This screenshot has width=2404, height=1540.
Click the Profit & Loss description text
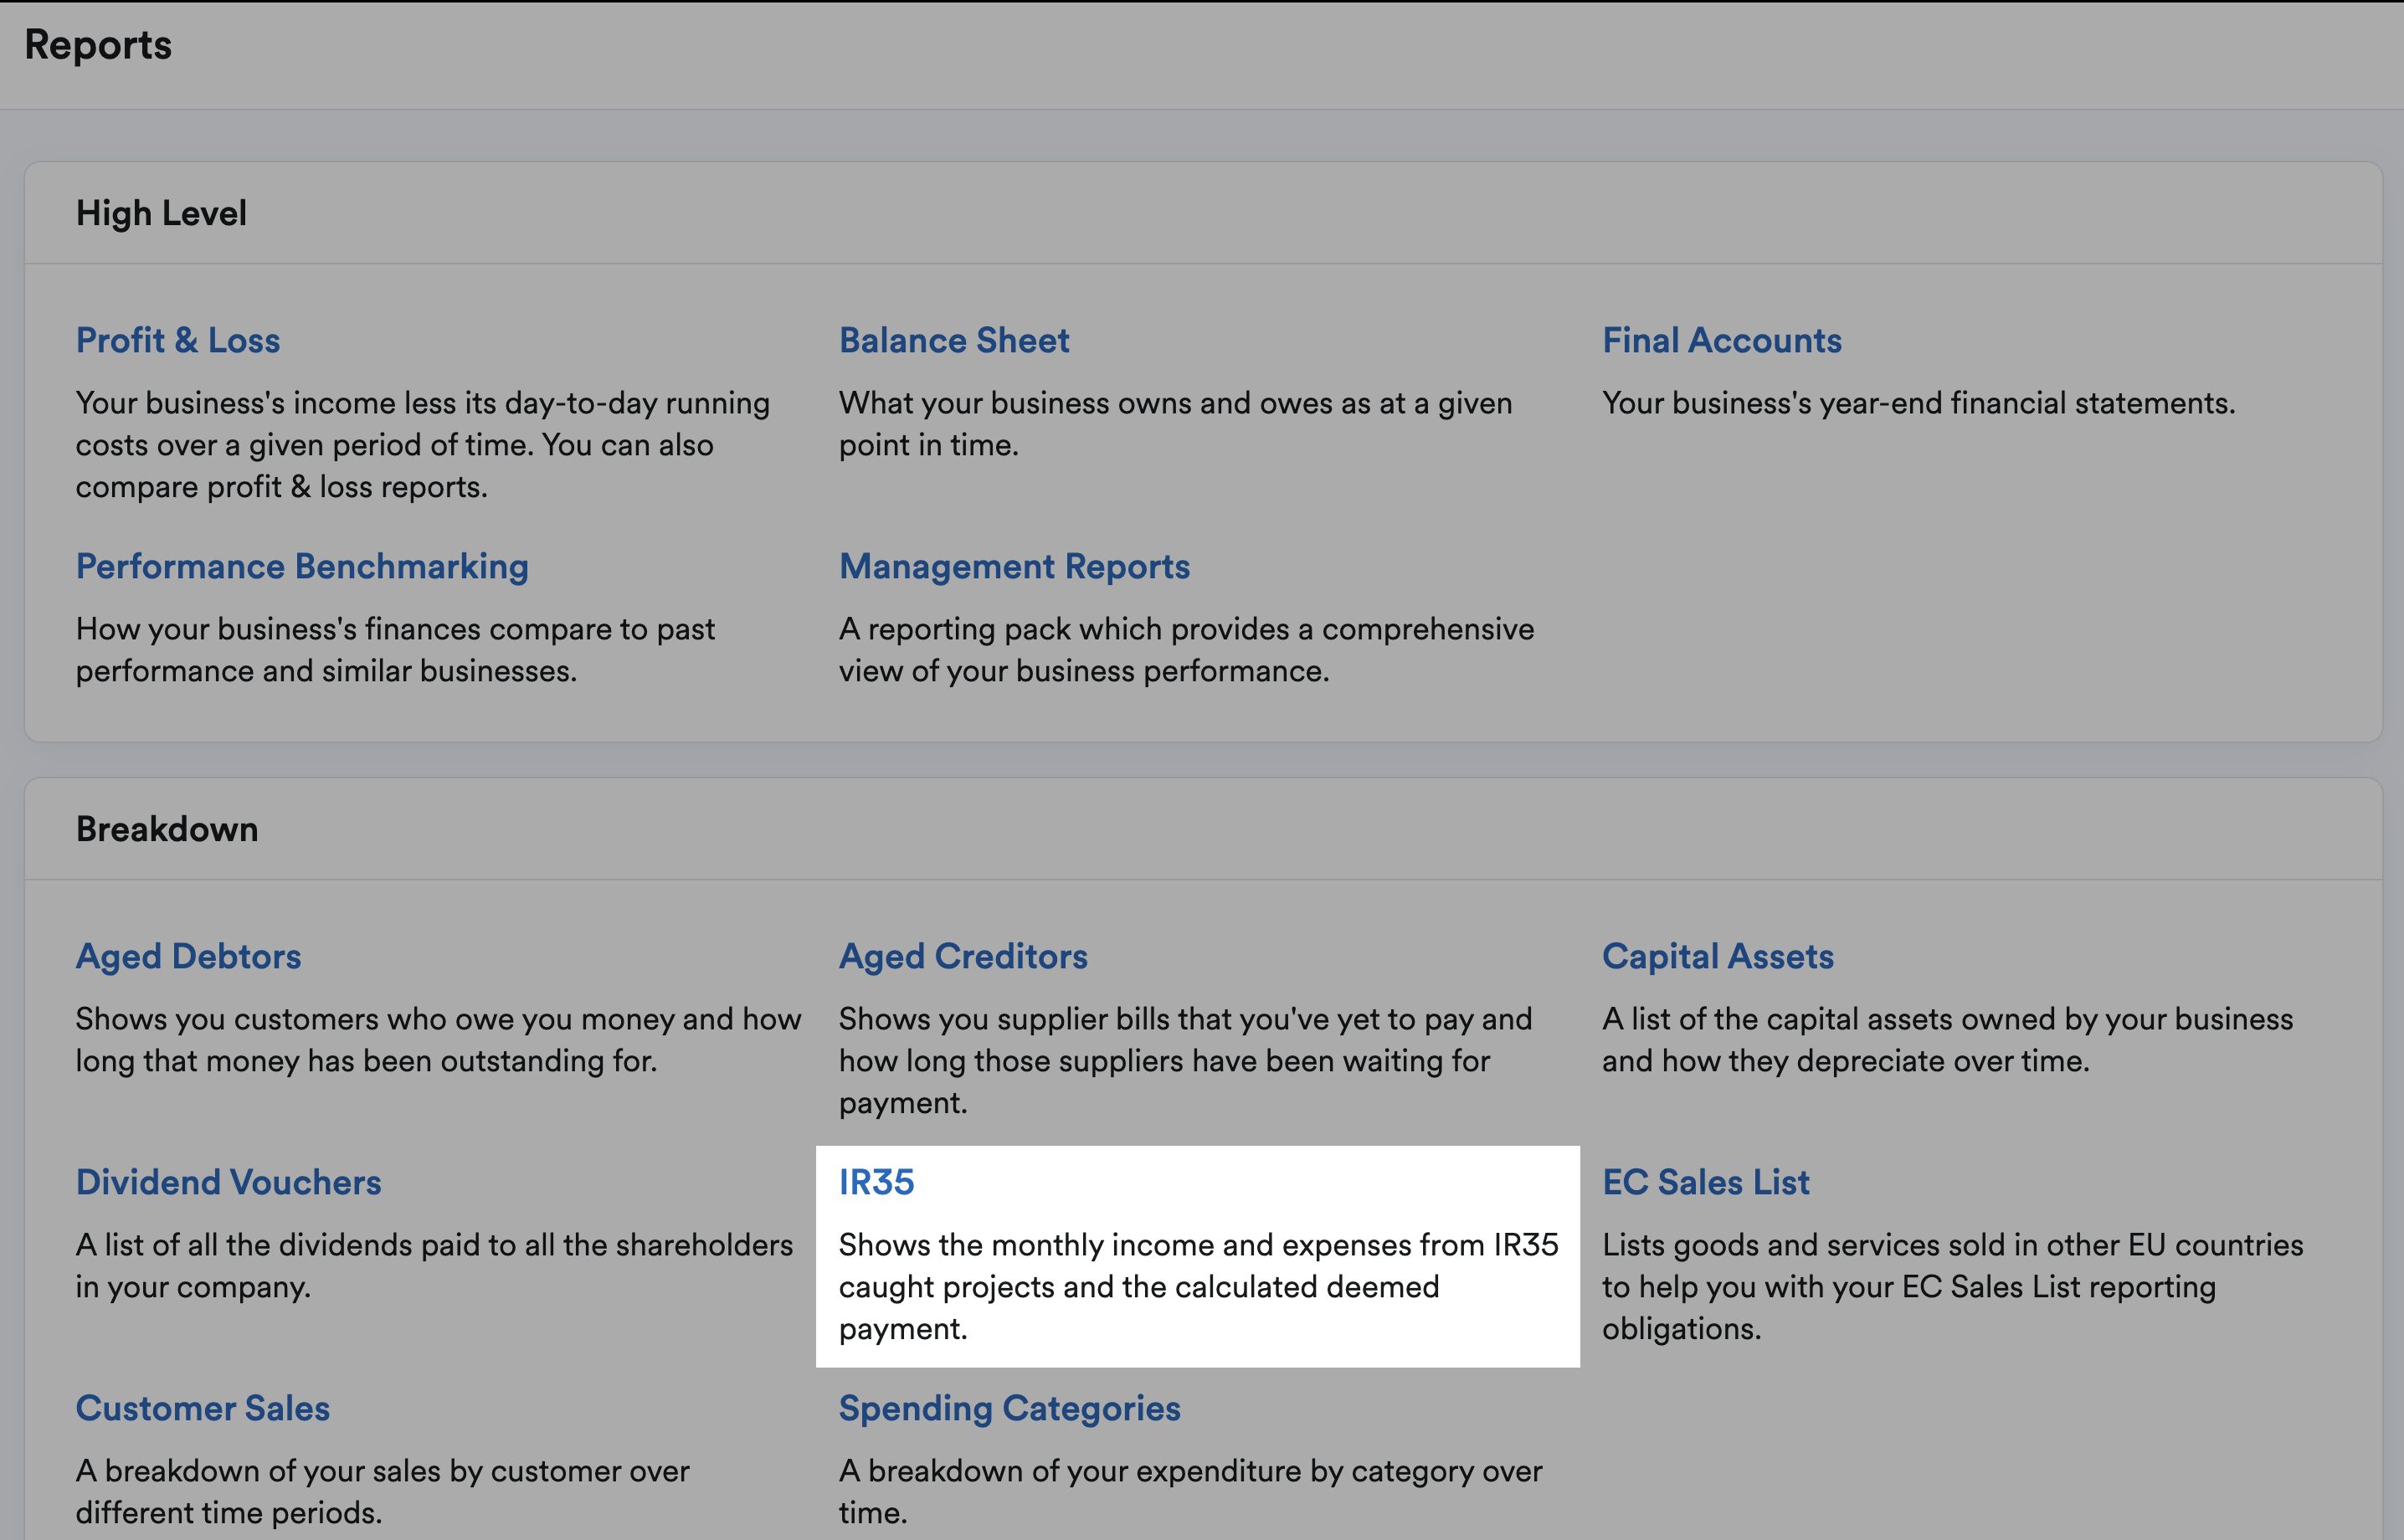(423, 445)
